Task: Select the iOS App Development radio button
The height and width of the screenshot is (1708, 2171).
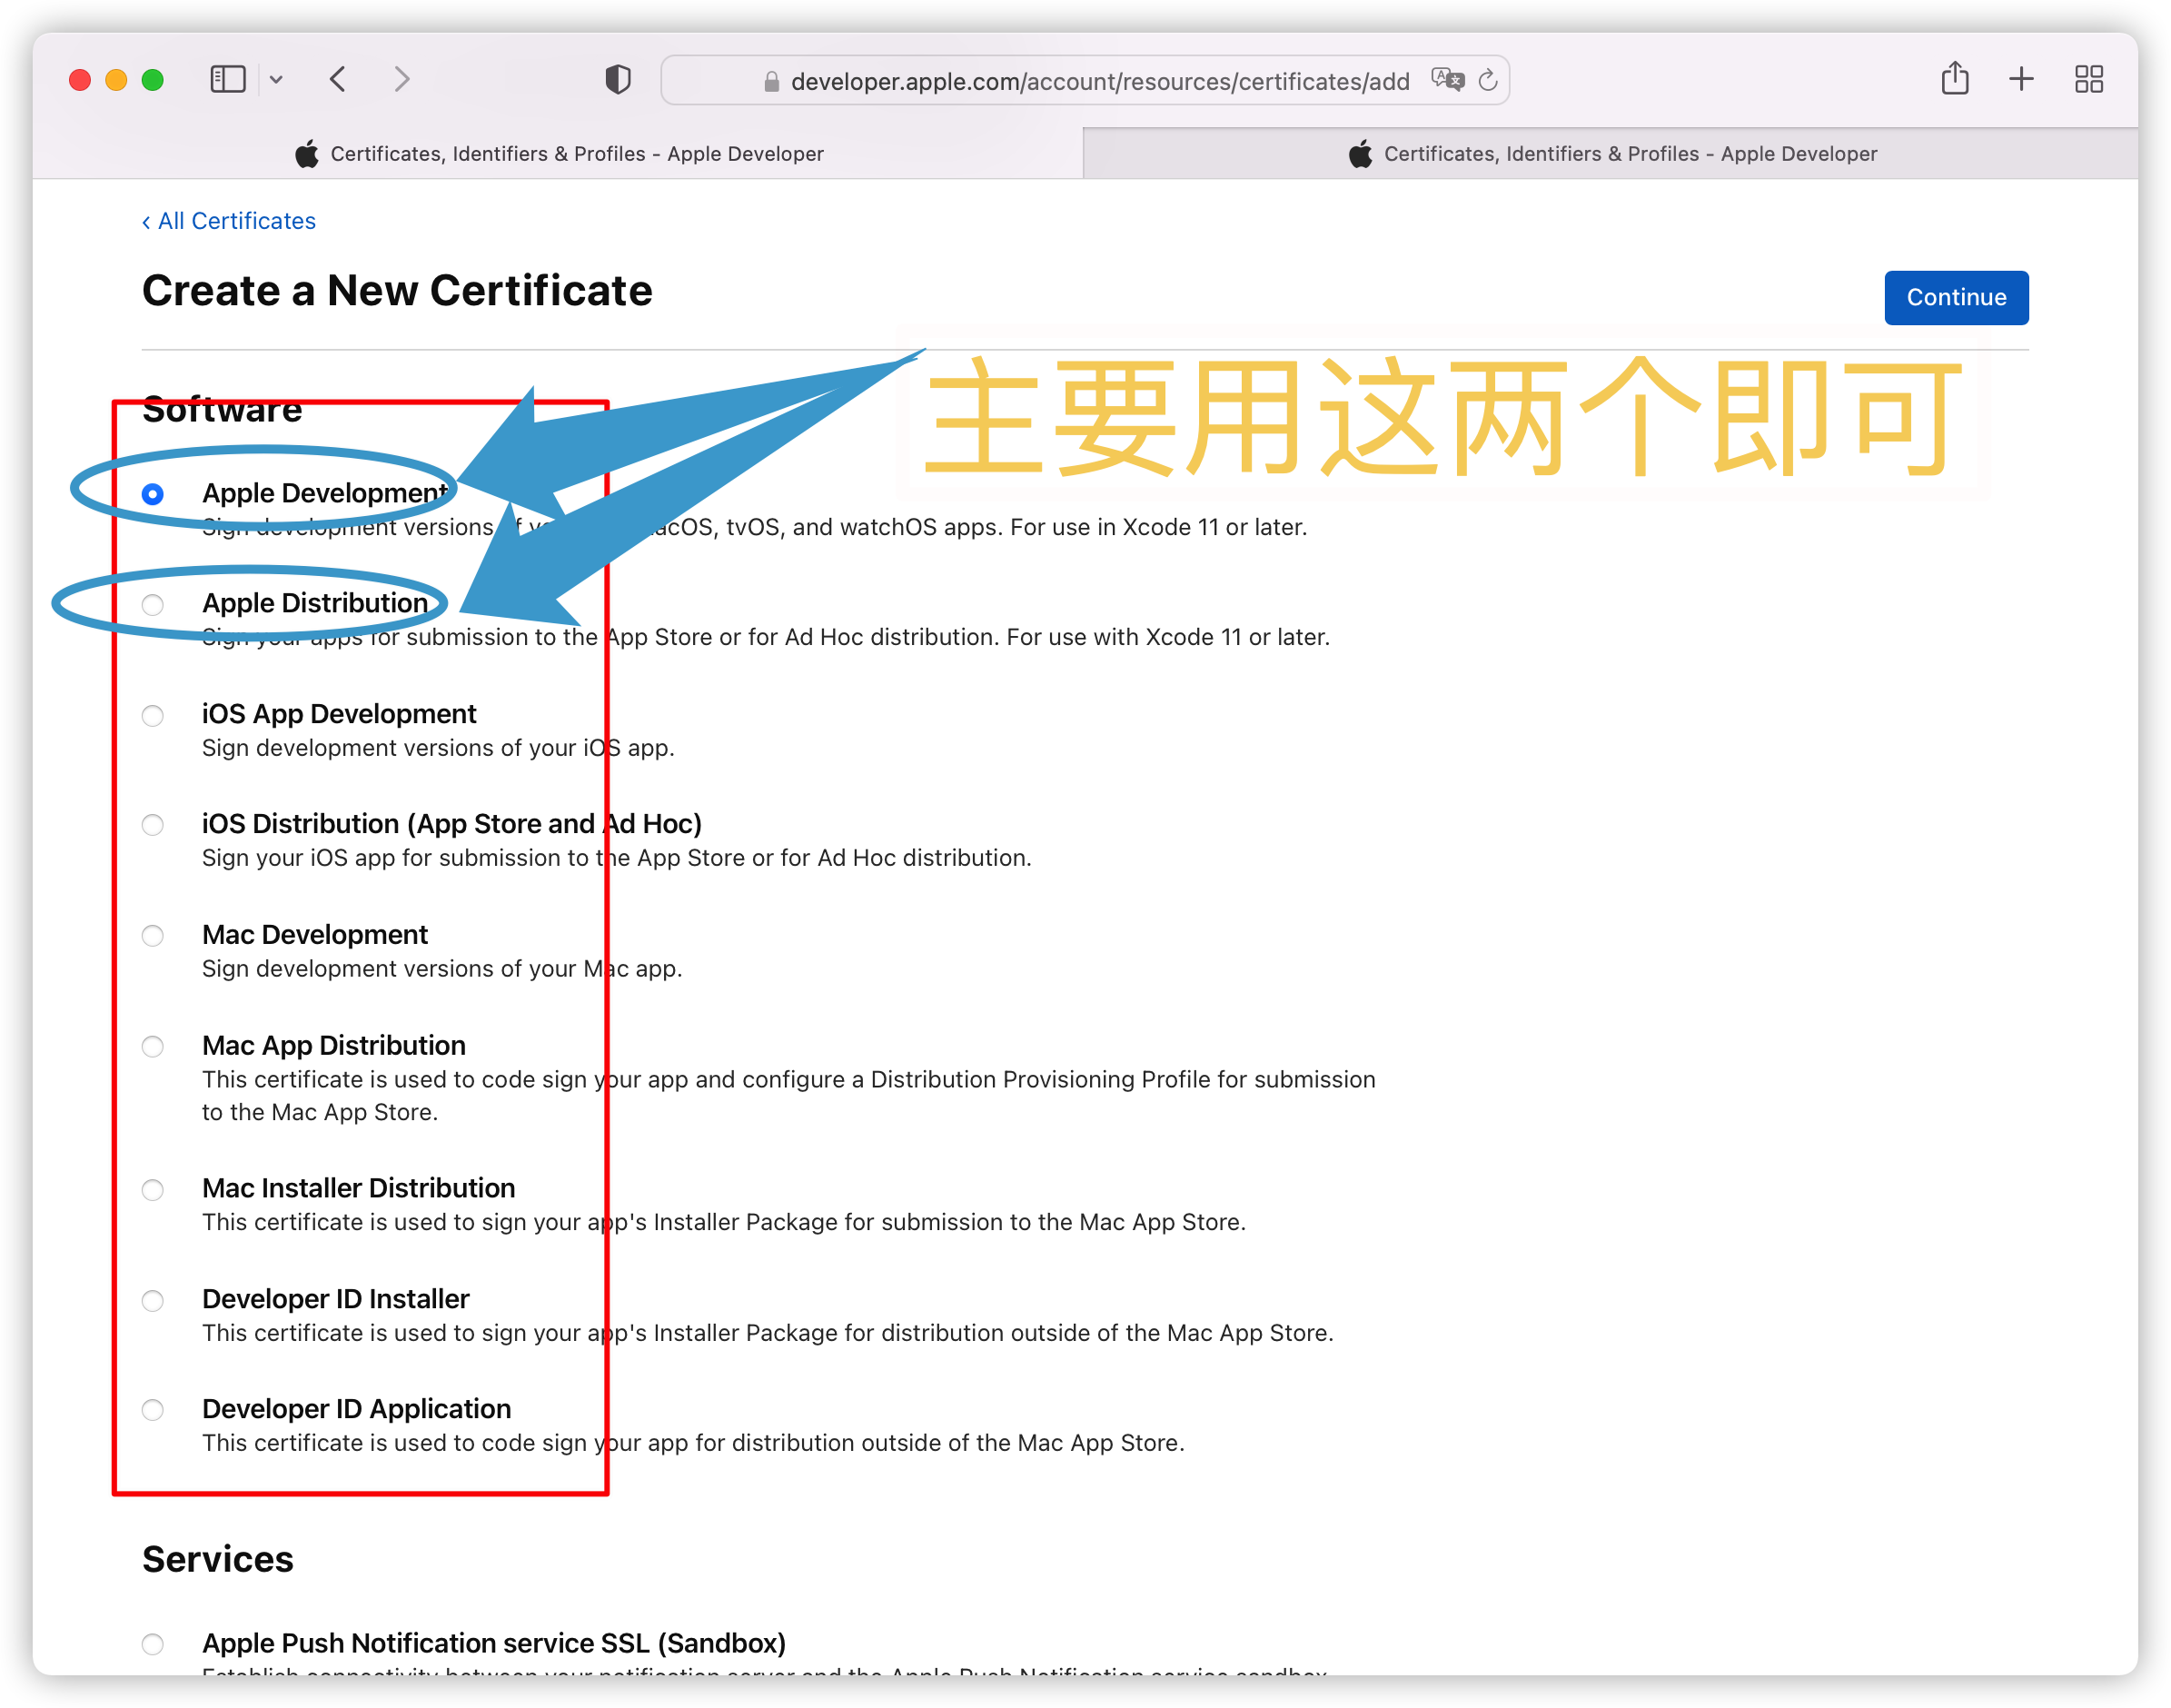Action: coord(153,716)
